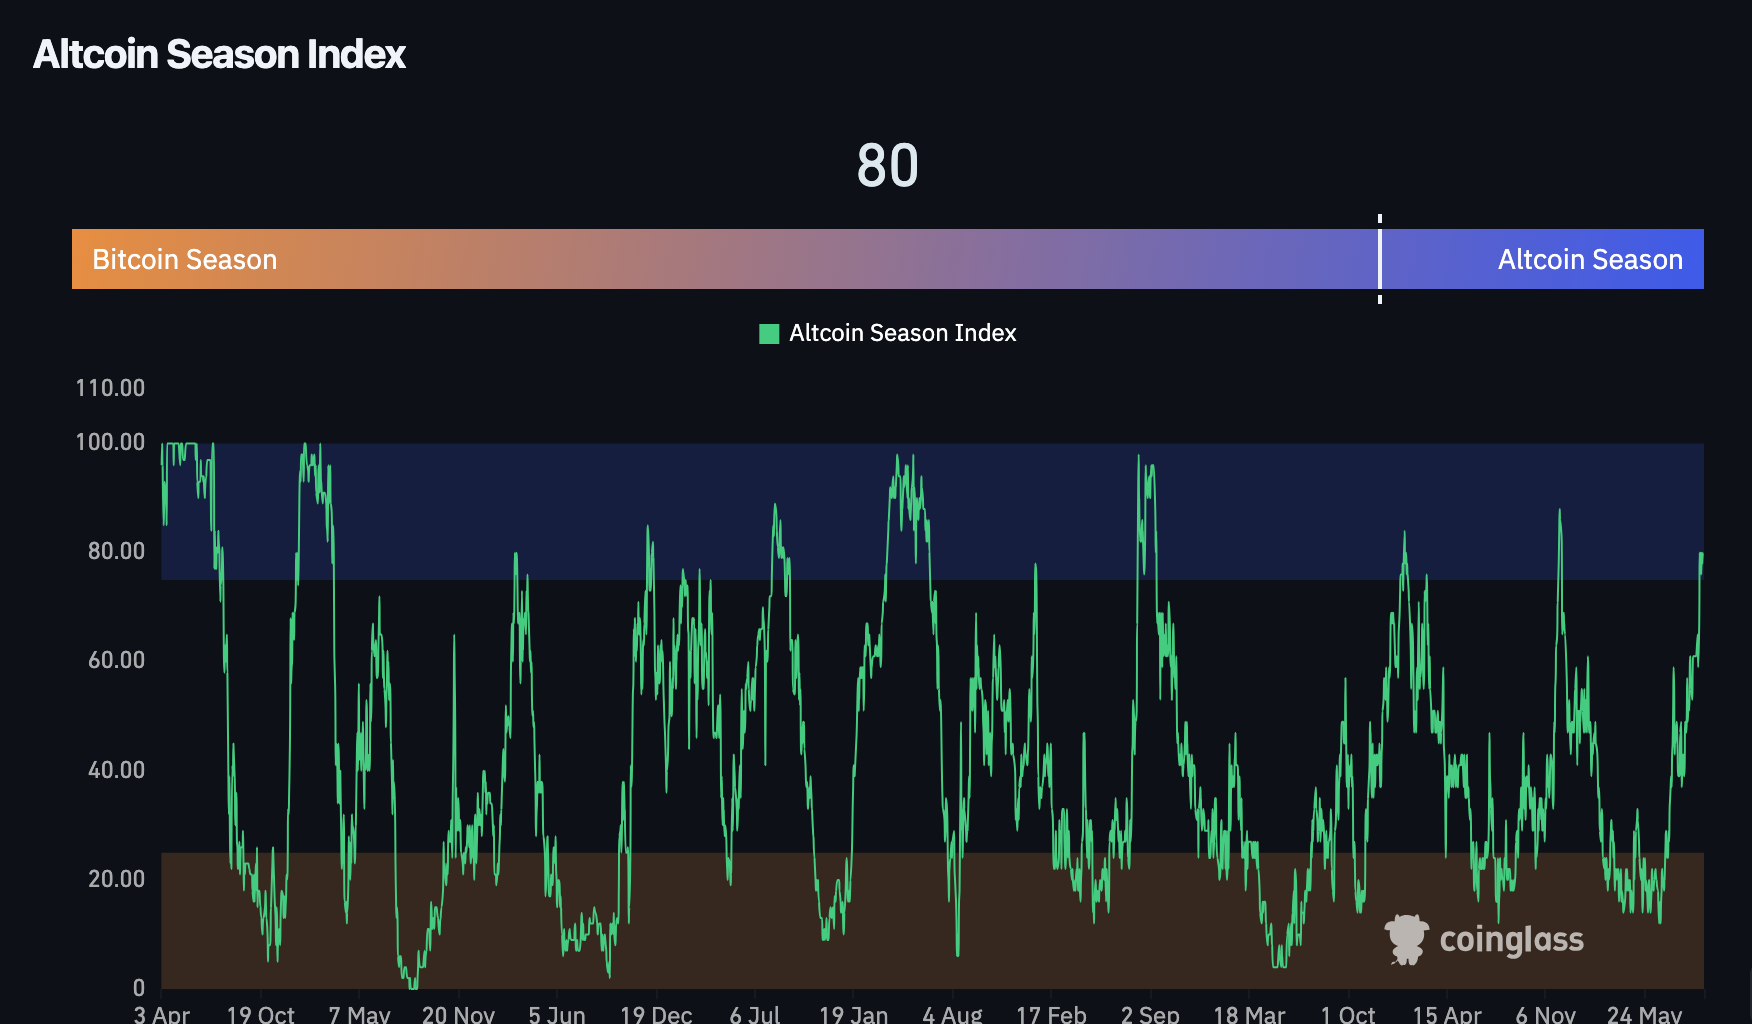
Task: Click the 2 Sep x-axis date
Action: pos(1150,1014)
